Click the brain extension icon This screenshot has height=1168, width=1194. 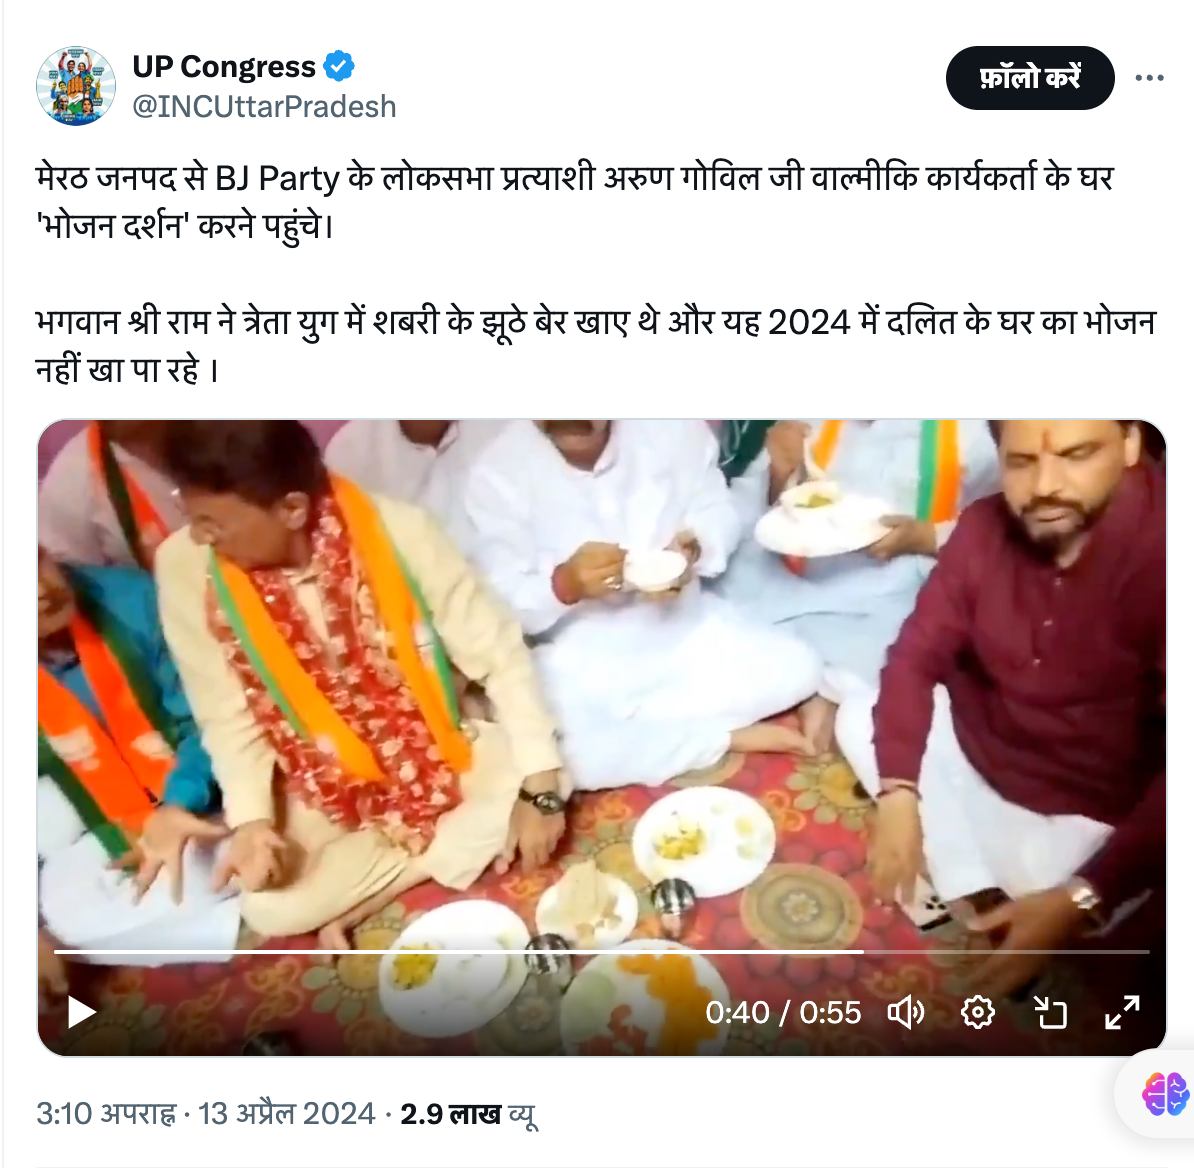[x=1165, y=1094]
